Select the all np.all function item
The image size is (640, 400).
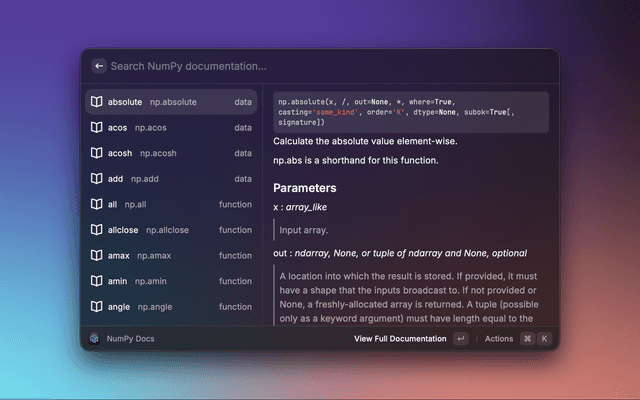pos(170,204)
